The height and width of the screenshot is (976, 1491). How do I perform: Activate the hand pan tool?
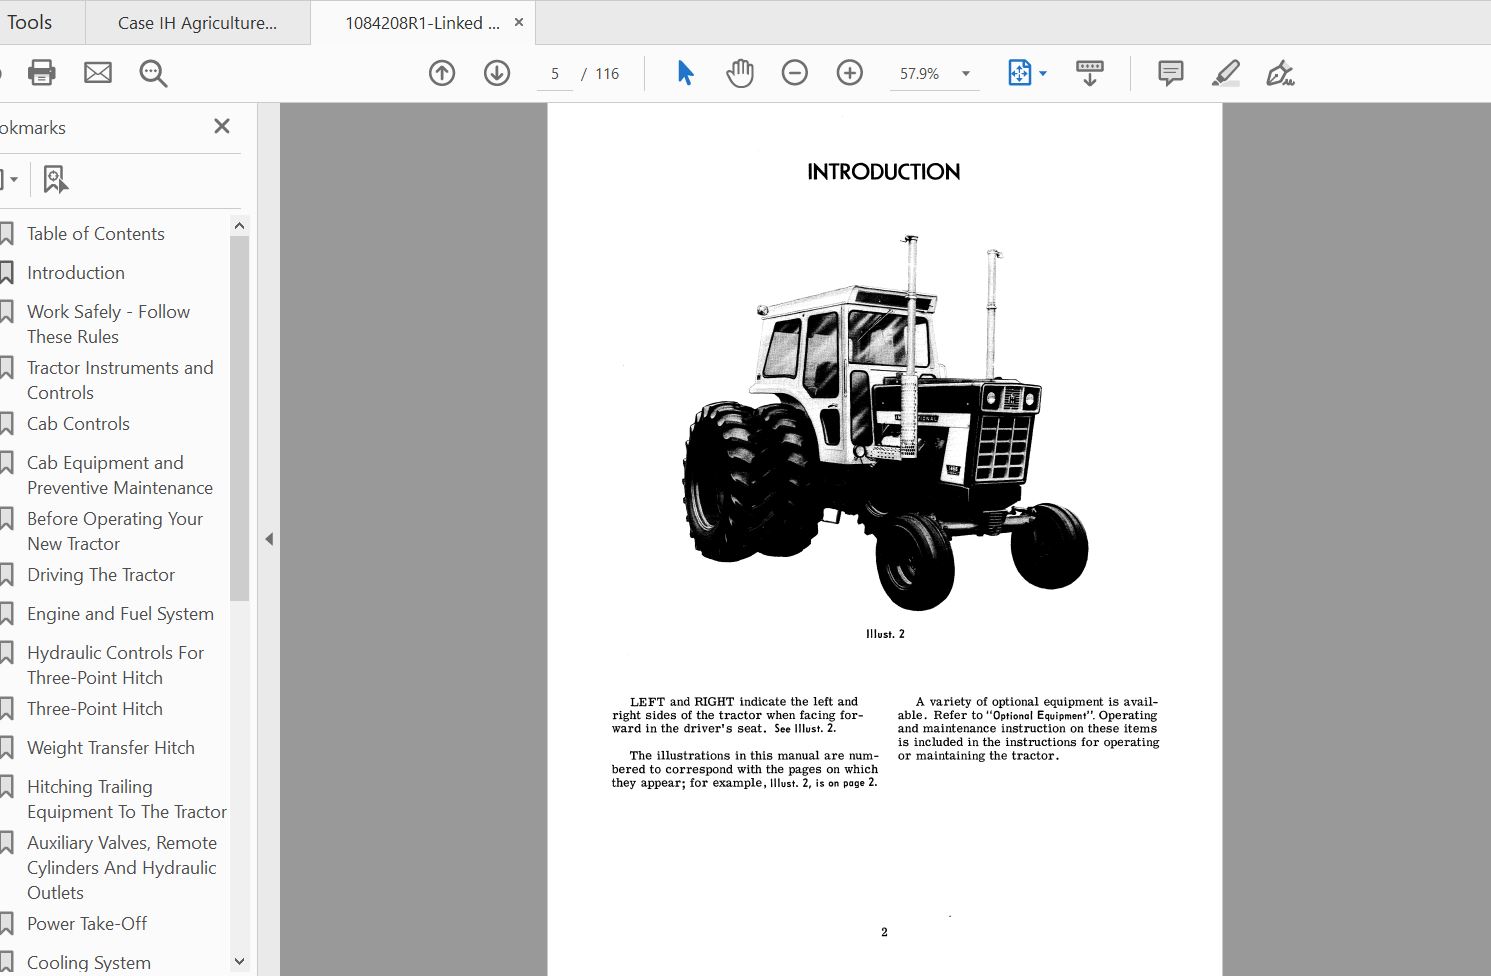[x=740, y=73]
